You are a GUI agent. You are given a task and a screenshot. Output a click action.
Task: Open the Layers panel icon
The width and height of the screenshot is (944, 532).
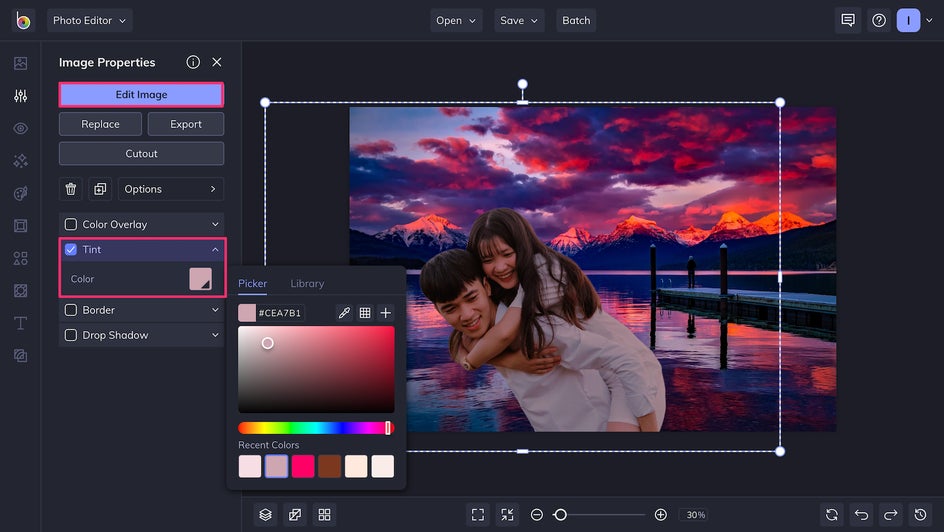coord(266,515)
